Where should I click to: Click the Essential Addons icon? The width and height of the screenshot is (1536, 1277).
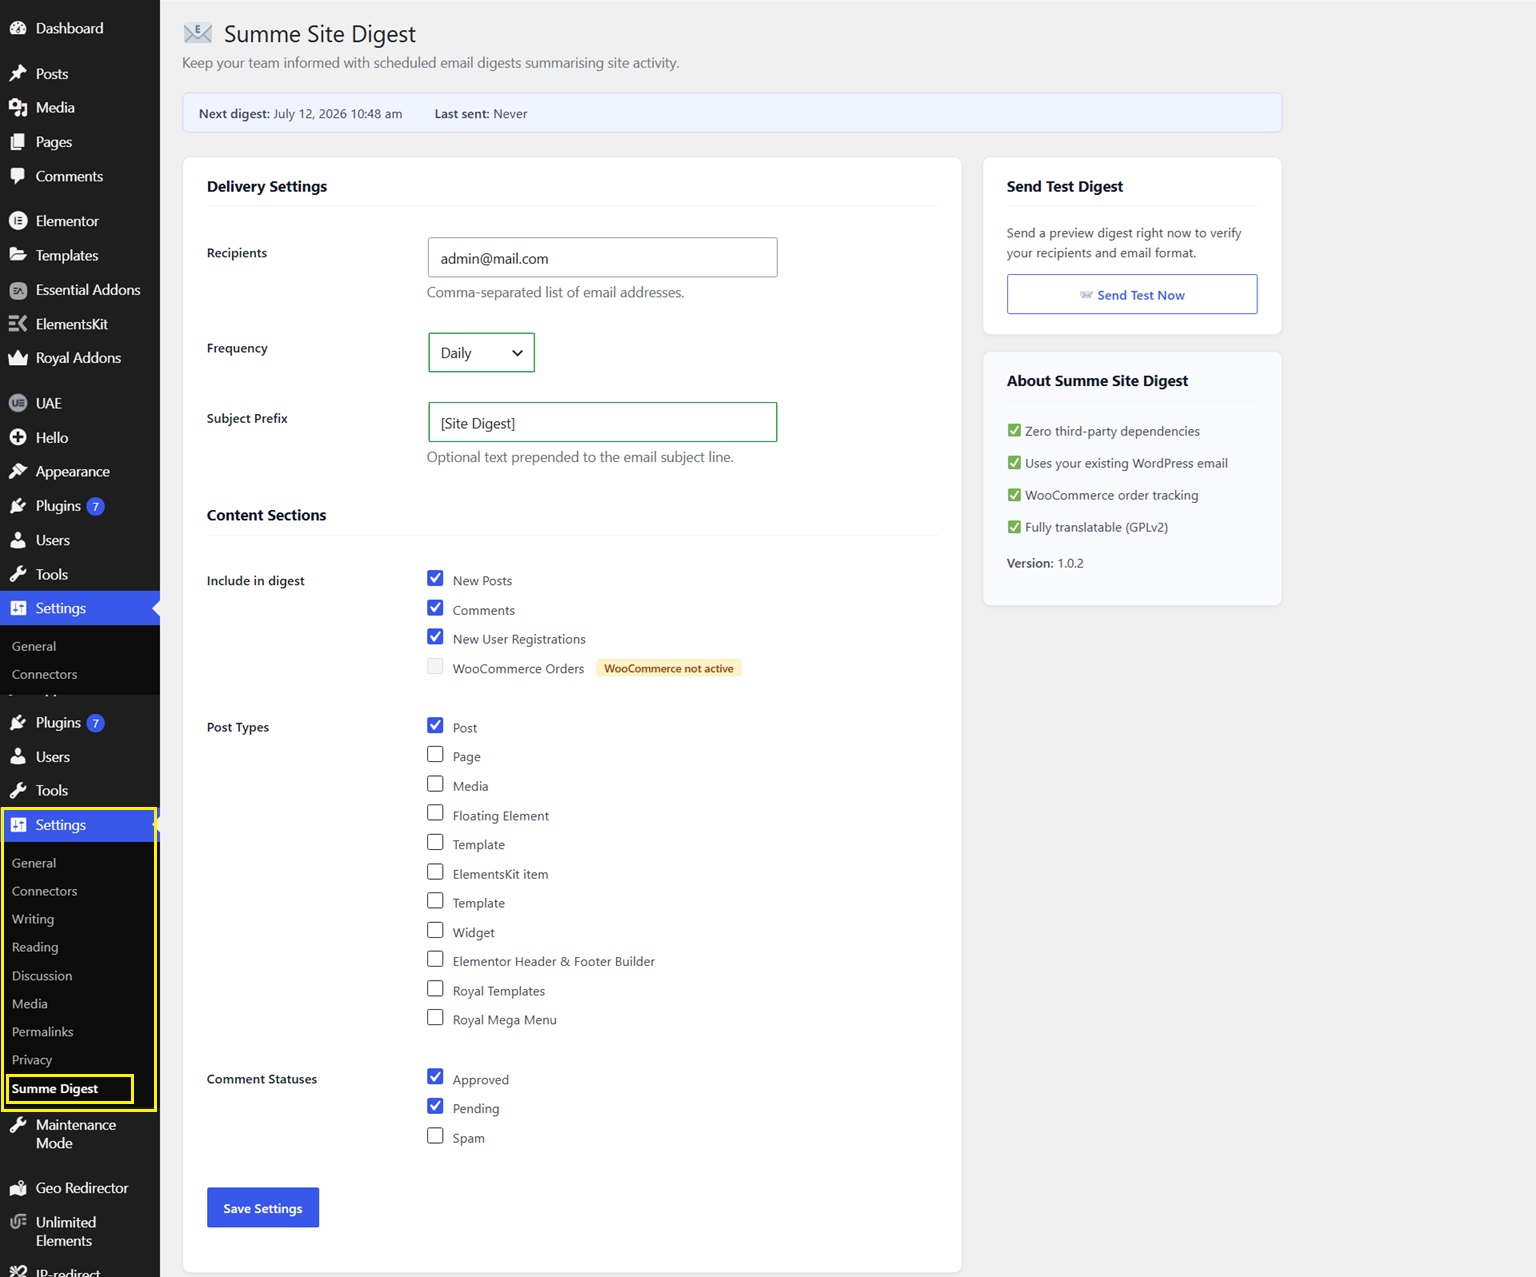coord(18,290)
